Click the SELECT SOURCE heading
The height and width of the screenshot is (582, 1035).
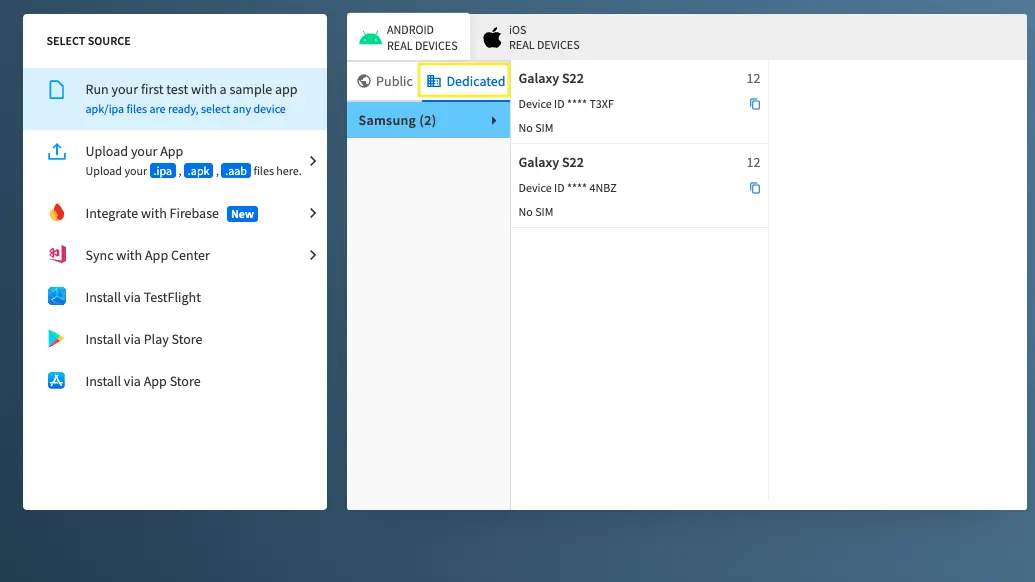click(x=88, y=41)
